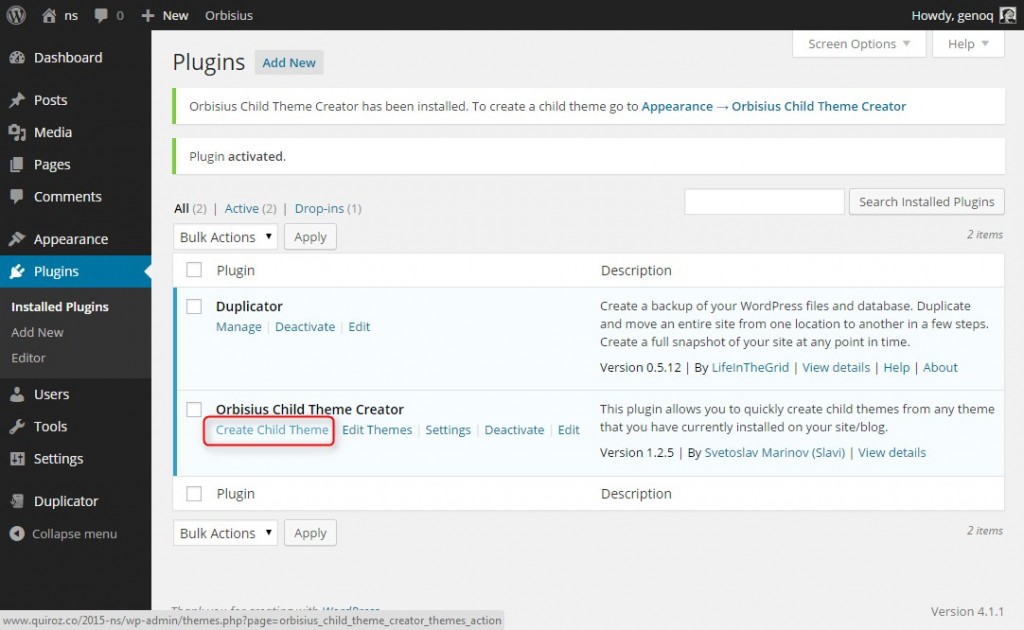Click the Duplicator icon in sidebar
1024x630 pixels.
tap(17, 501)
